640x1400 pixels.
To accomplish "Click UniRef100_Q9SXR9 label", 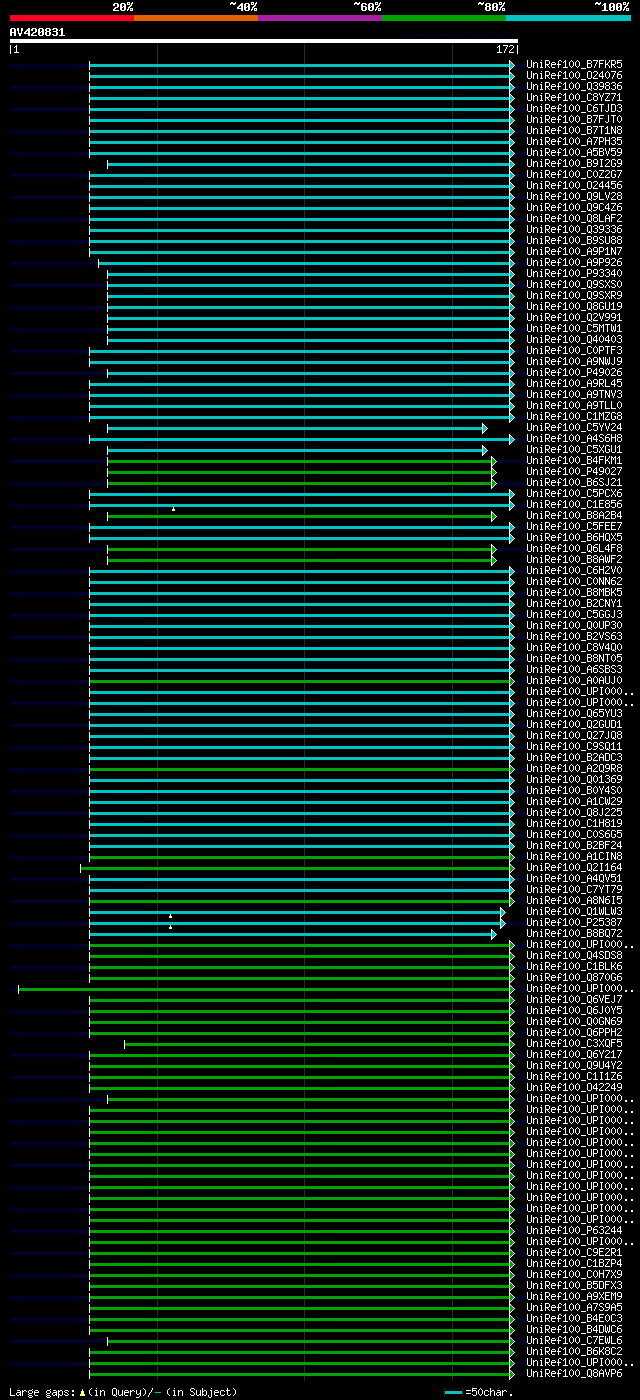I will (574, 295).
